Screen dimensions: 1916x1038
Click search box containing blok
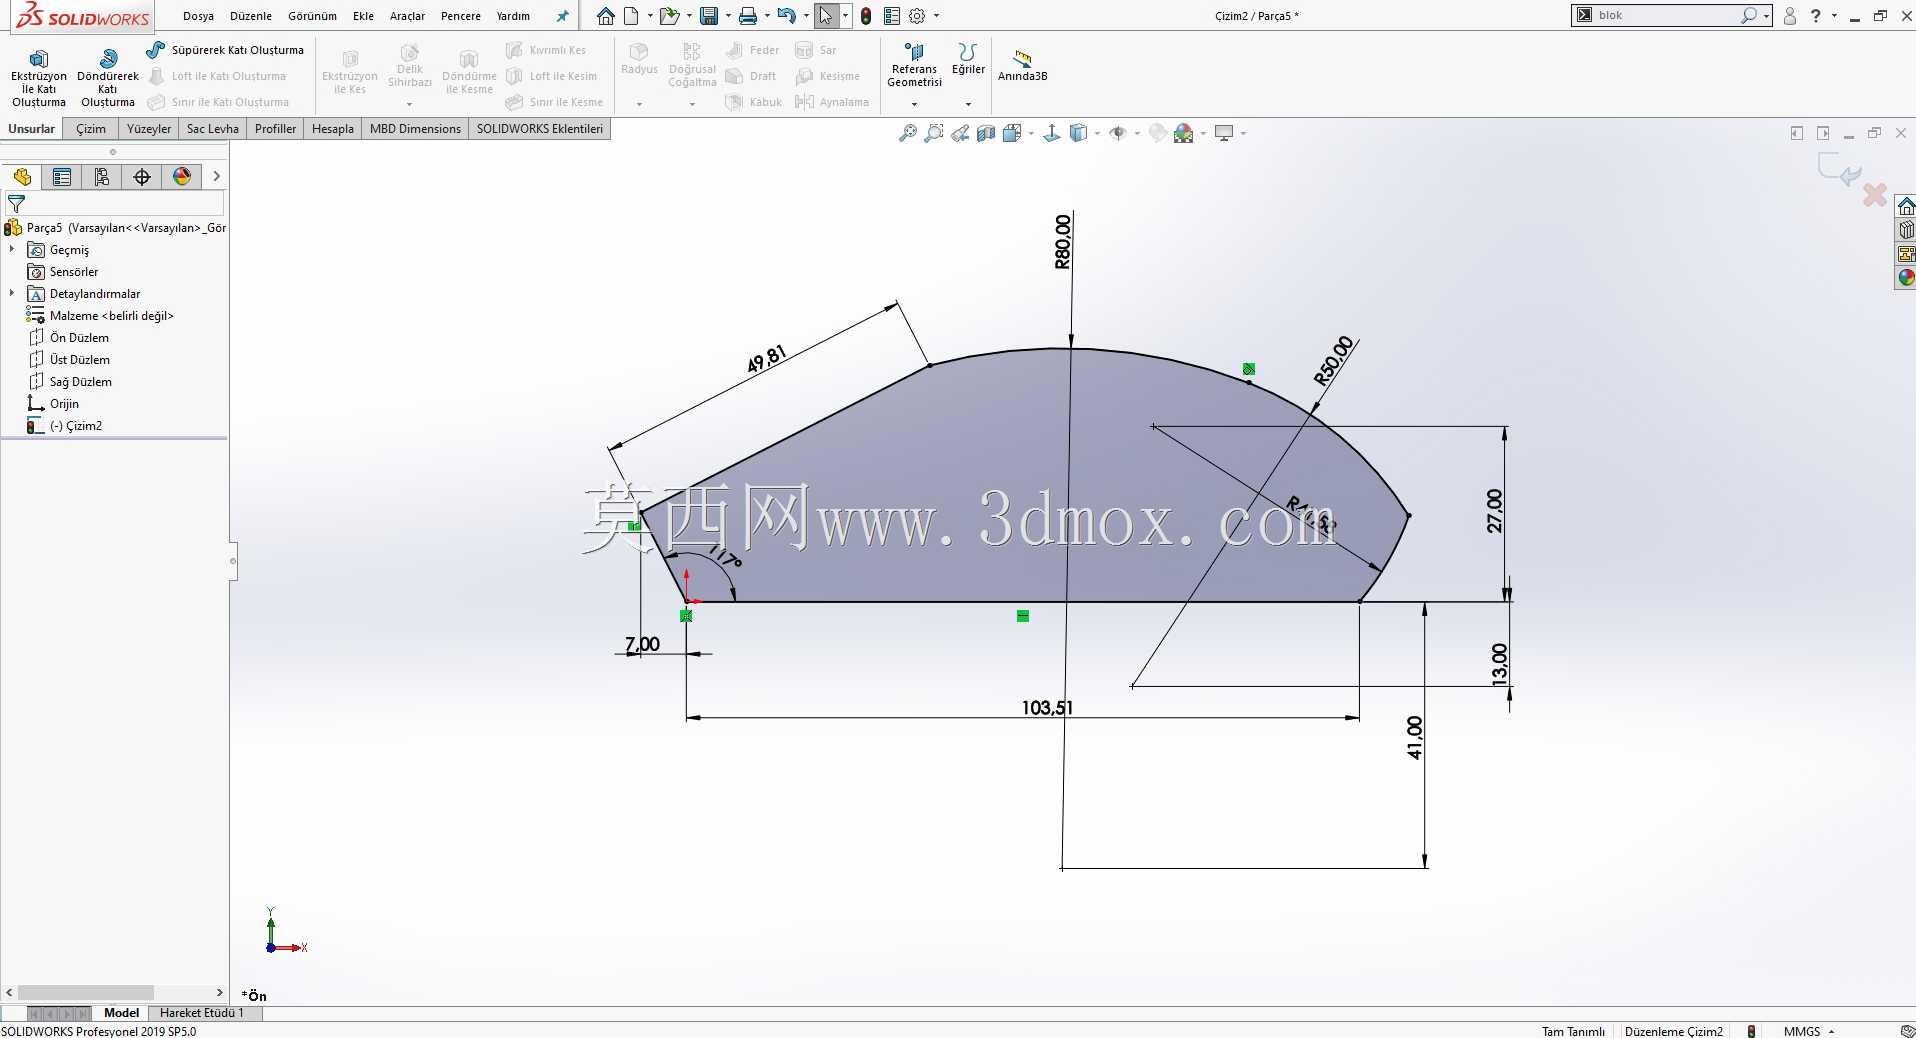tap(1672, 15)
